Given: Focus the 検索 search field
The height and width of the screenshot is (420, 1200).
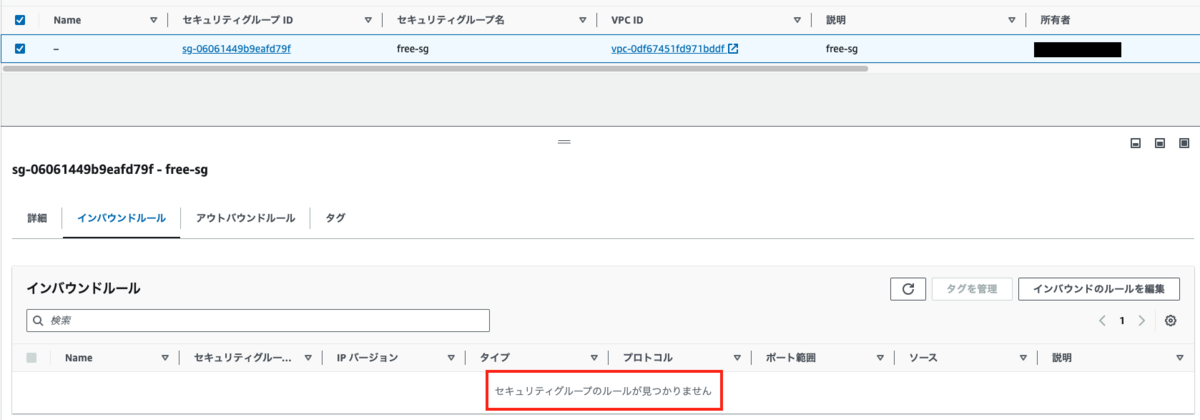Looking at the screenshot, I should click(258, 320).
